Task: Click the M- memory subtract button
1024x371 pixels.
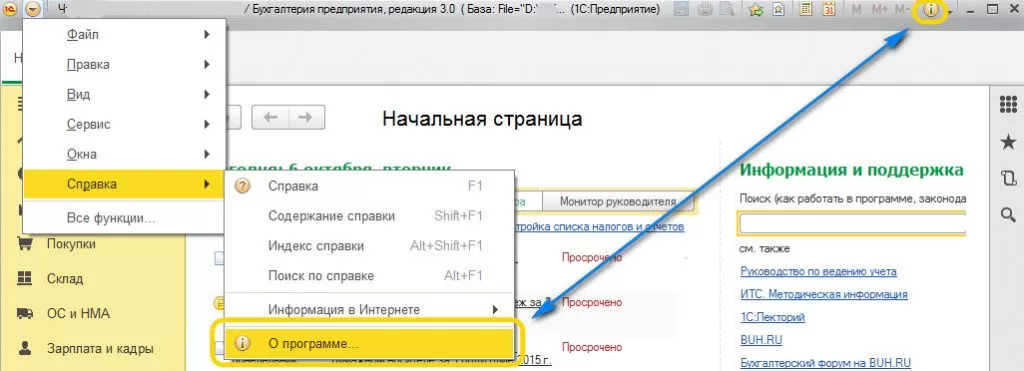Action: pyautogui.click(x=902, y=10)
